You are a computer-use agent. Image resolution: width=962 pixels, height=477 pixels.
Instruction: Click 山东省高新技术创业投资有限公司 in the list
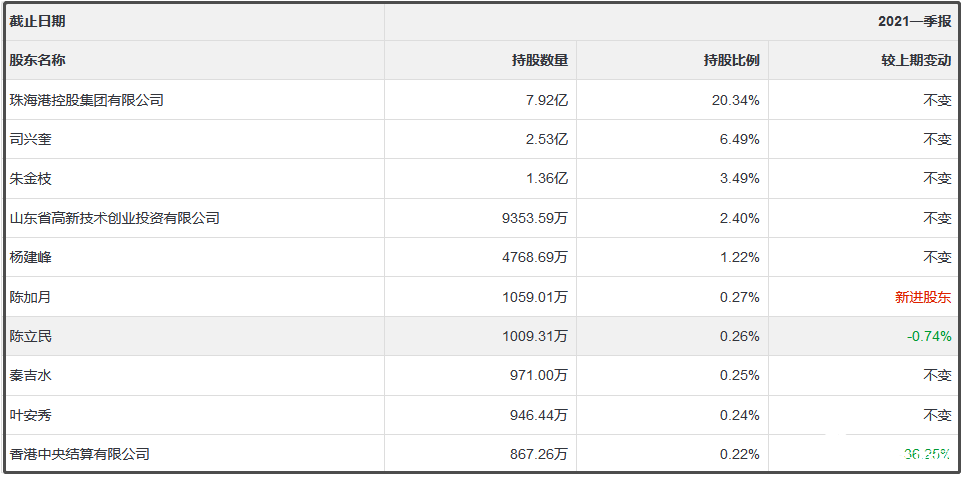[114, 218]
